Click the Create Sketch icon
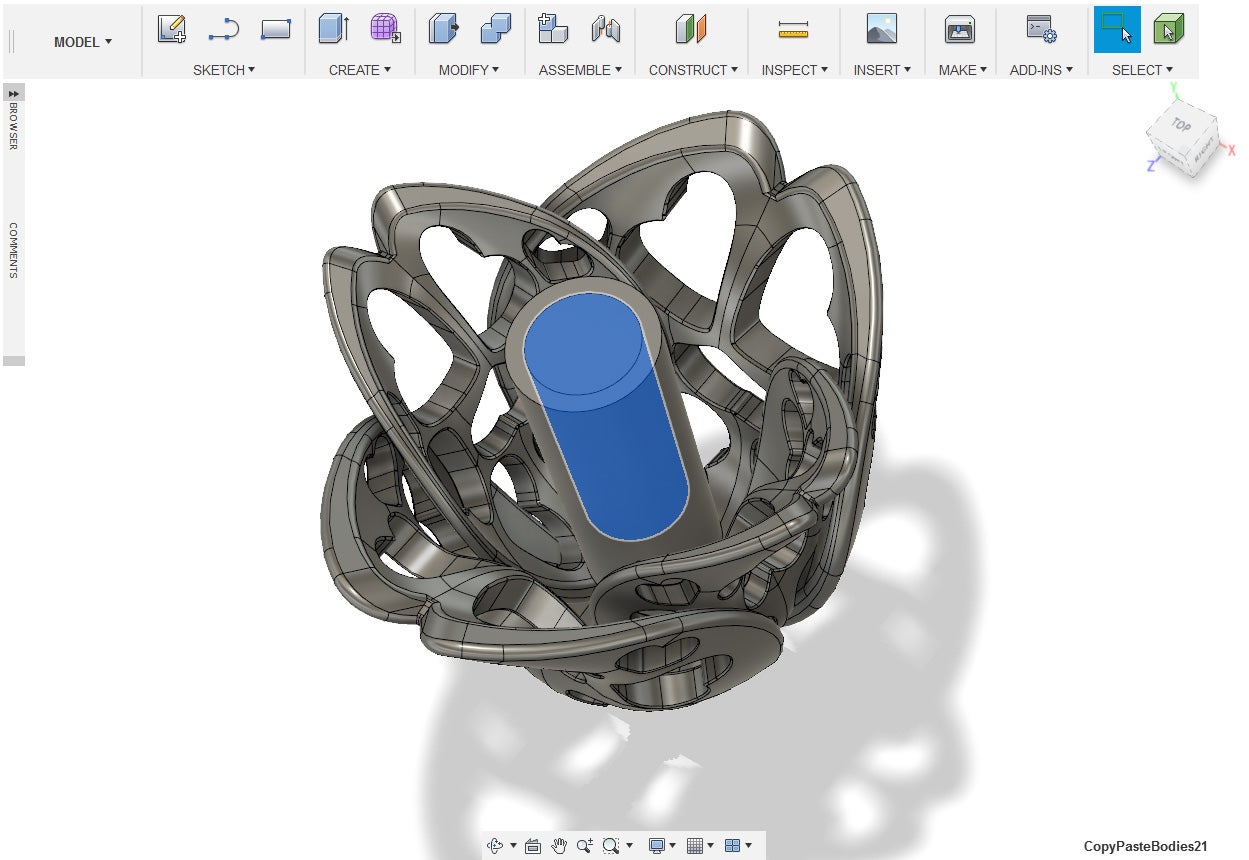This screenshot has height=860, width=1249. pos(172,30)
